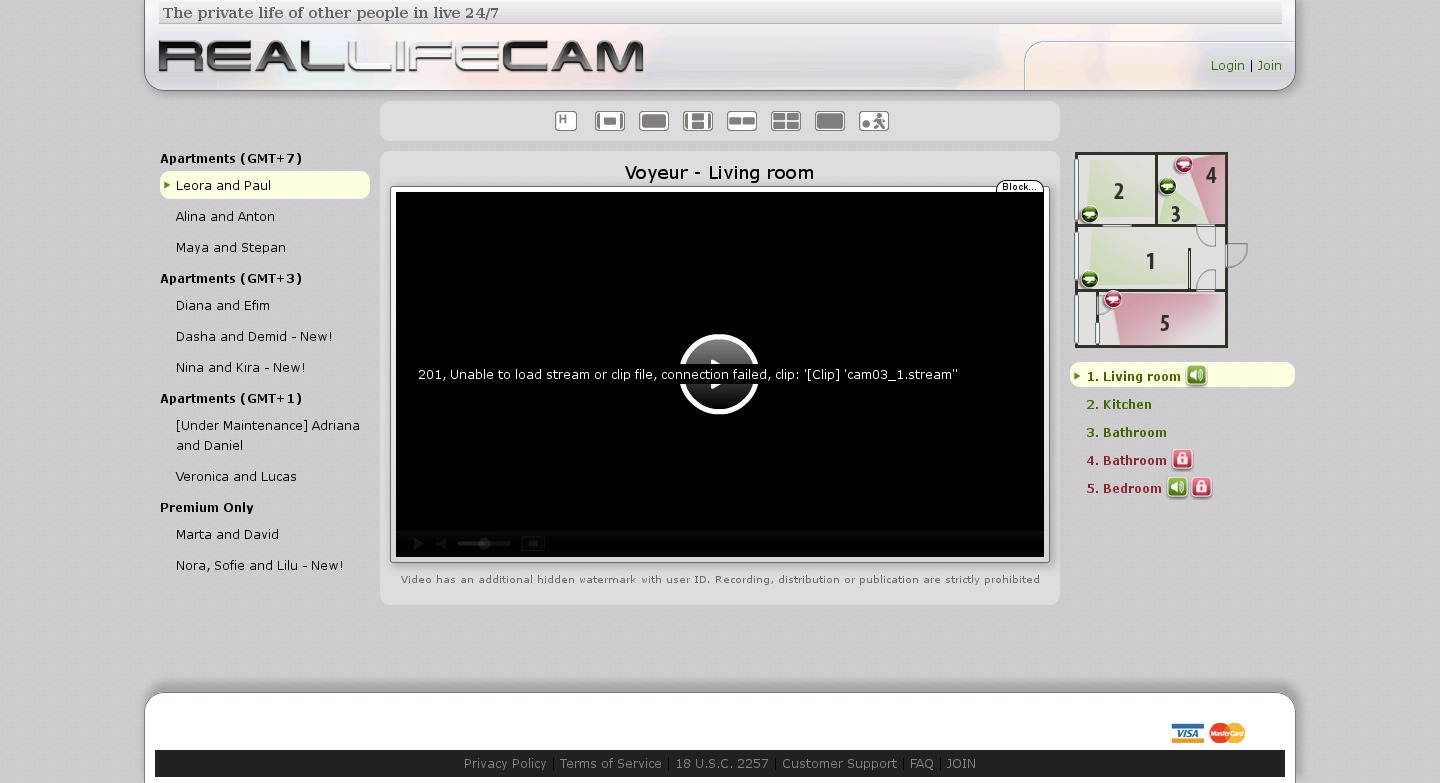Adjust the video player volume slider
Screen dimensions: 1440x783
point(484,544)
